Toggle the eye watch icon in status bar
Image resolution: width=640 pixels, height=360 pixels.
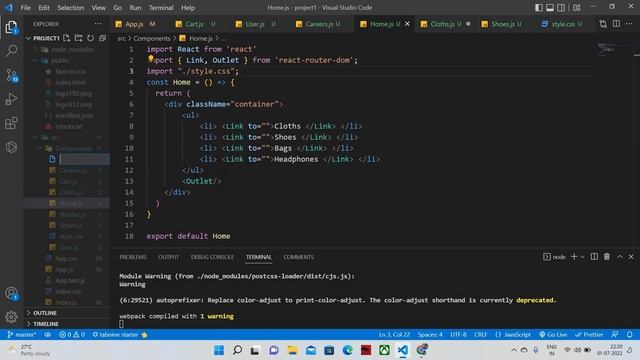pos(48,334)
